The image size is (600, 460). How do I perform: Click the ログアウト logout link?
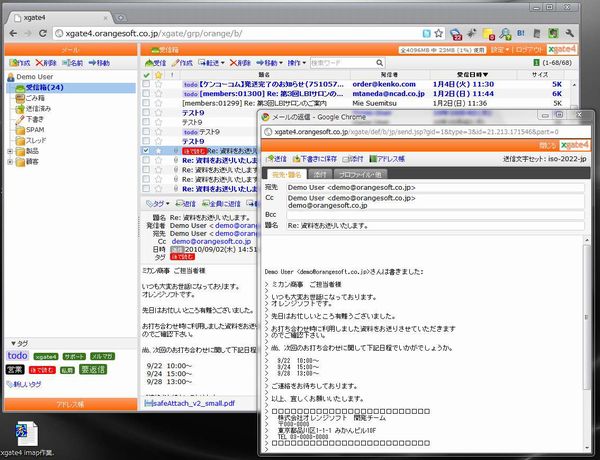tap(529, 50)
